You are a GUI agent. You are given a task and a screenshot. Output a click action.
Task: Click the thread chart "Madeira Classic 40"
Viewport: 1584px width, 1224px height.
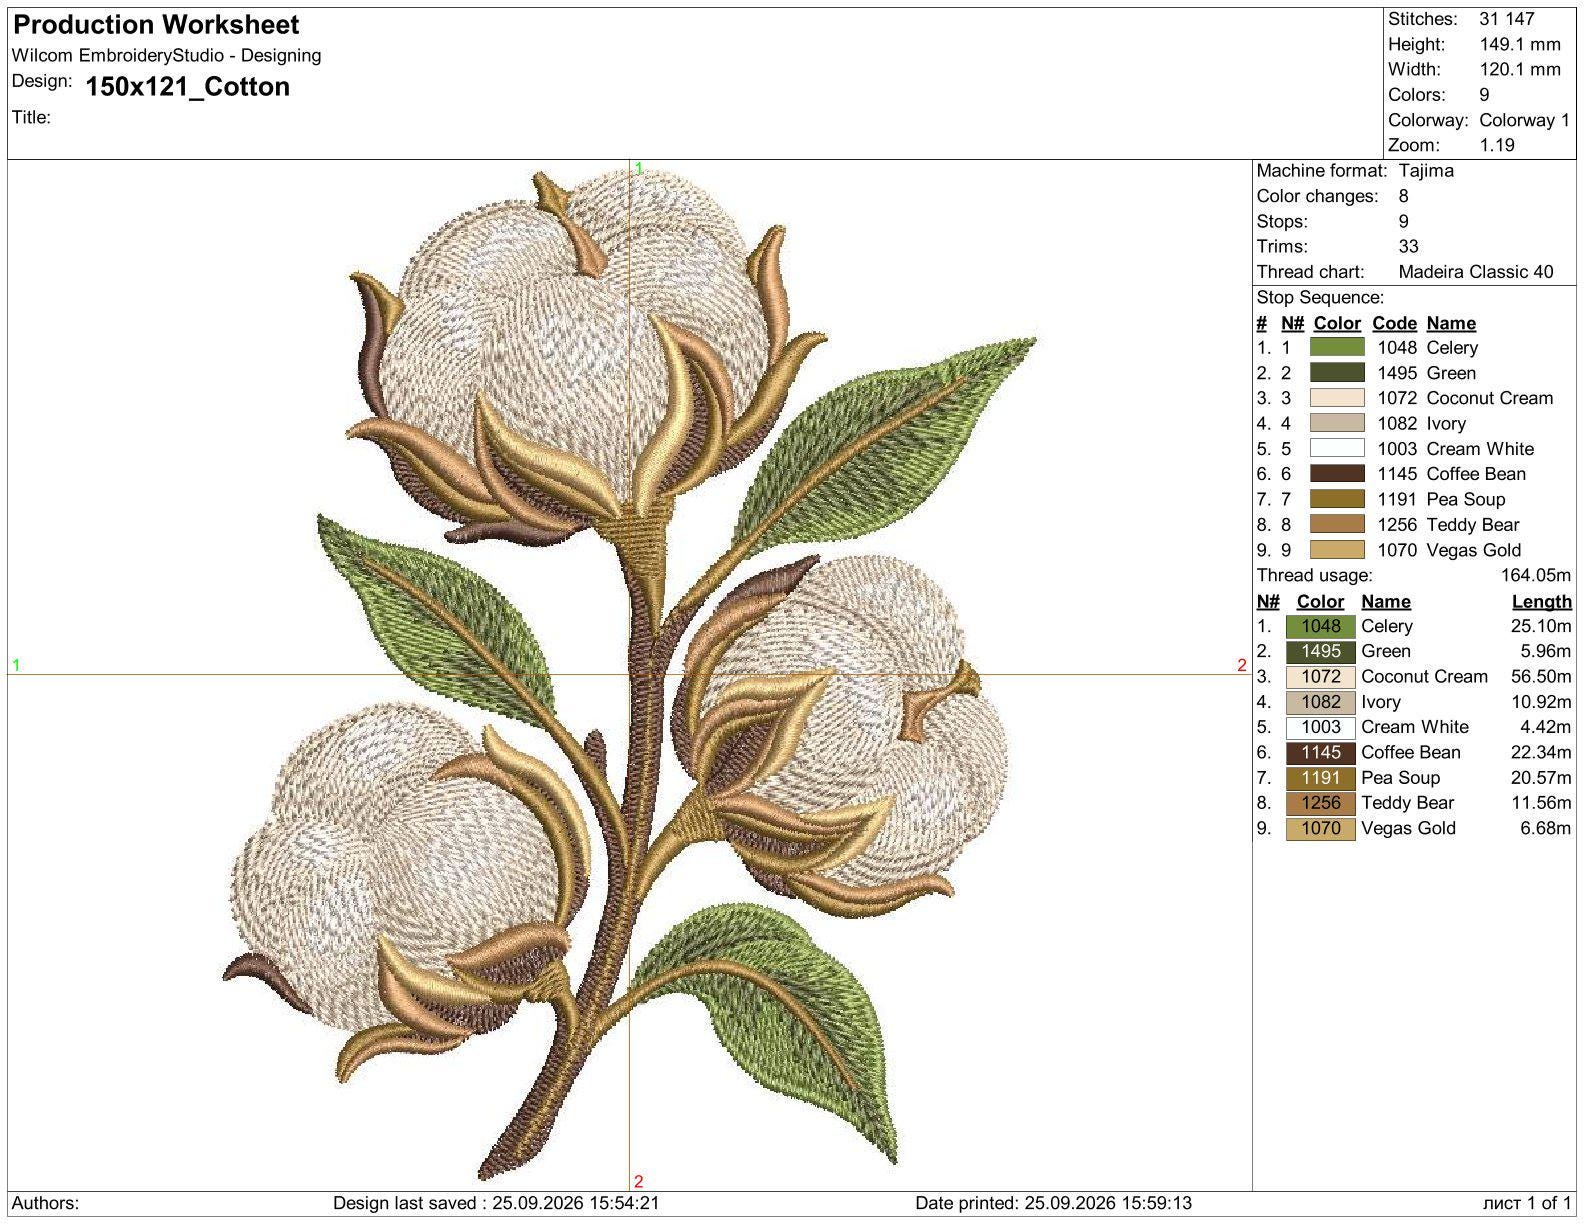coord(1476,272)
